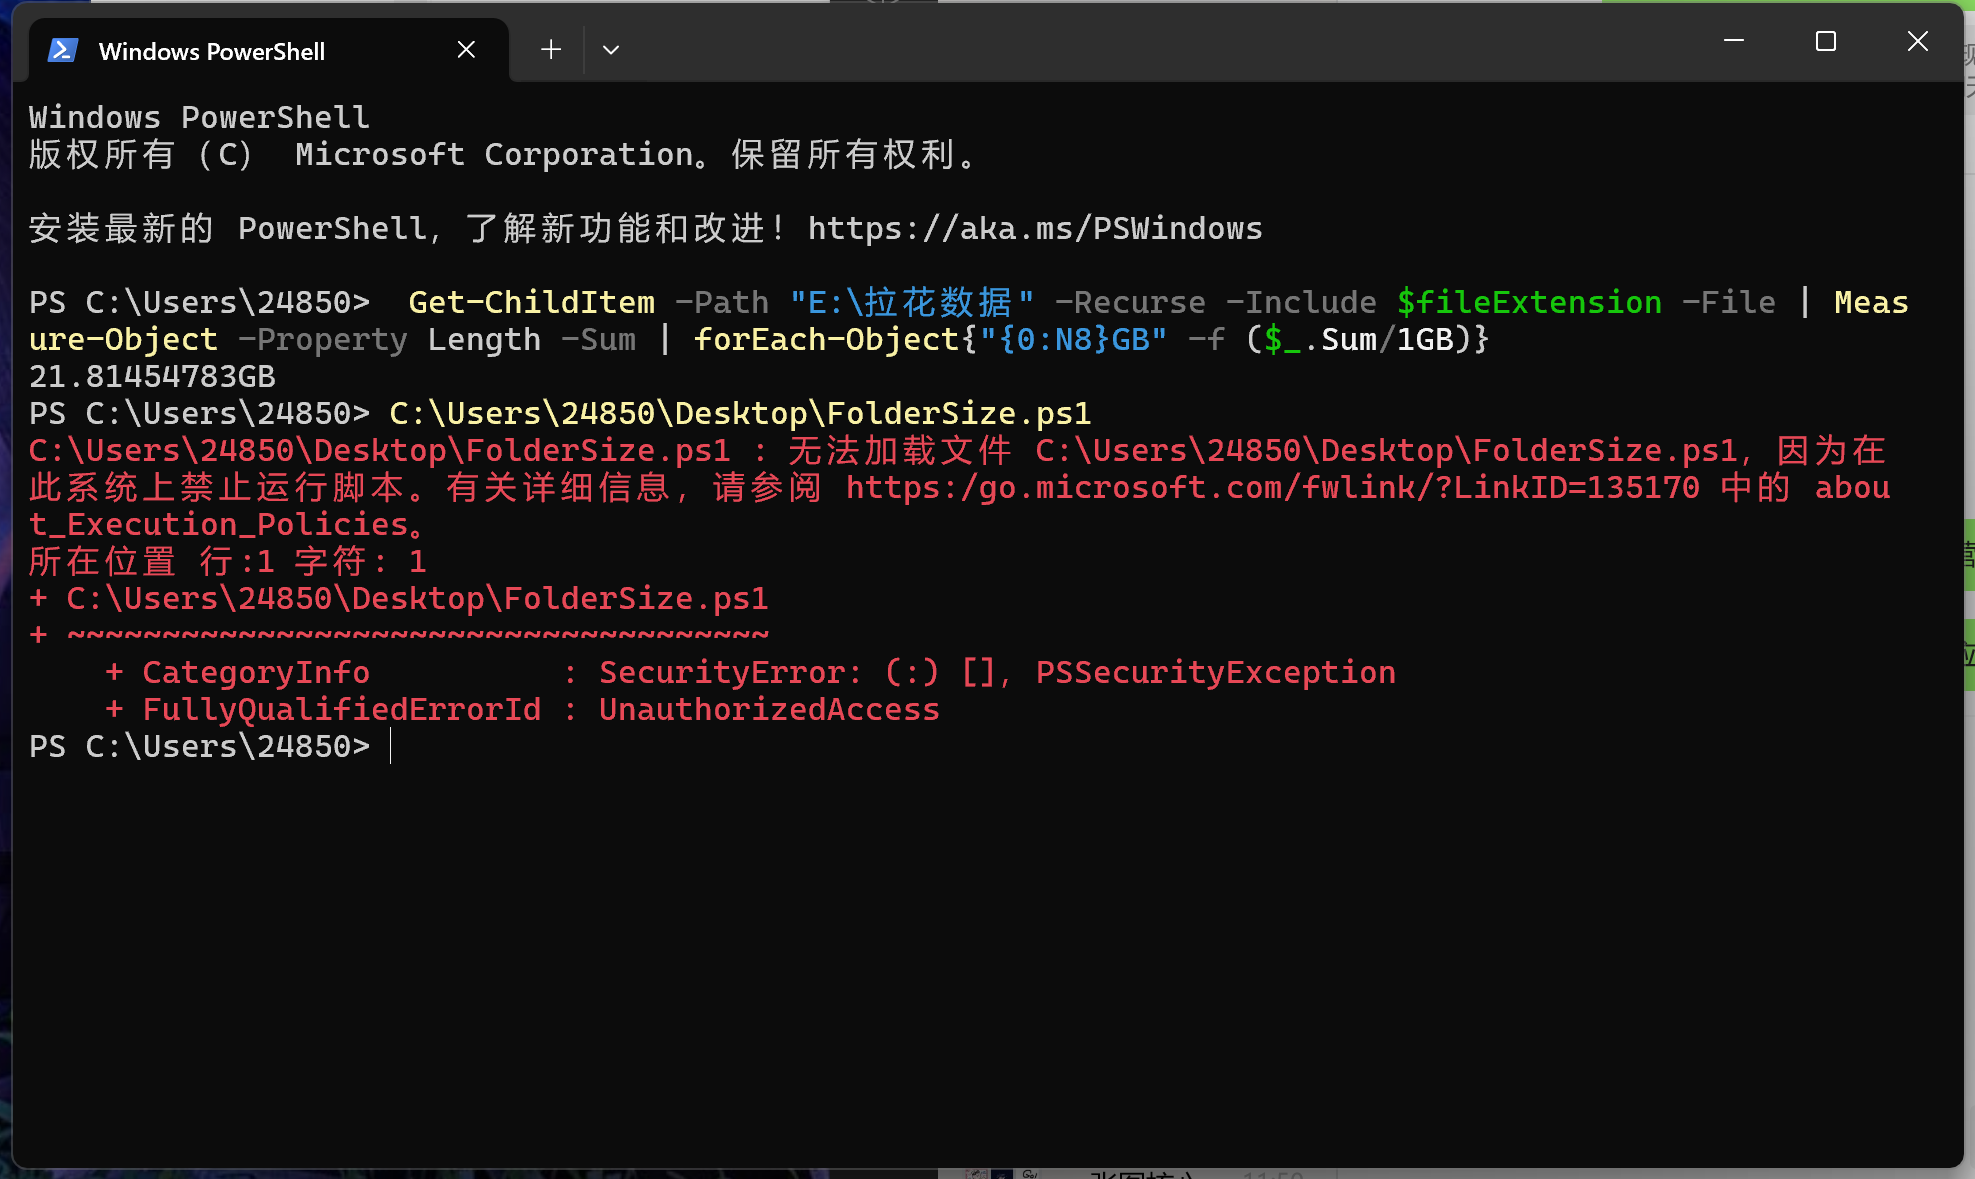Open the tab profile dropdown chevron
The width and height of the screenshot is (1975, 1179).
click(x=610, y=49)
